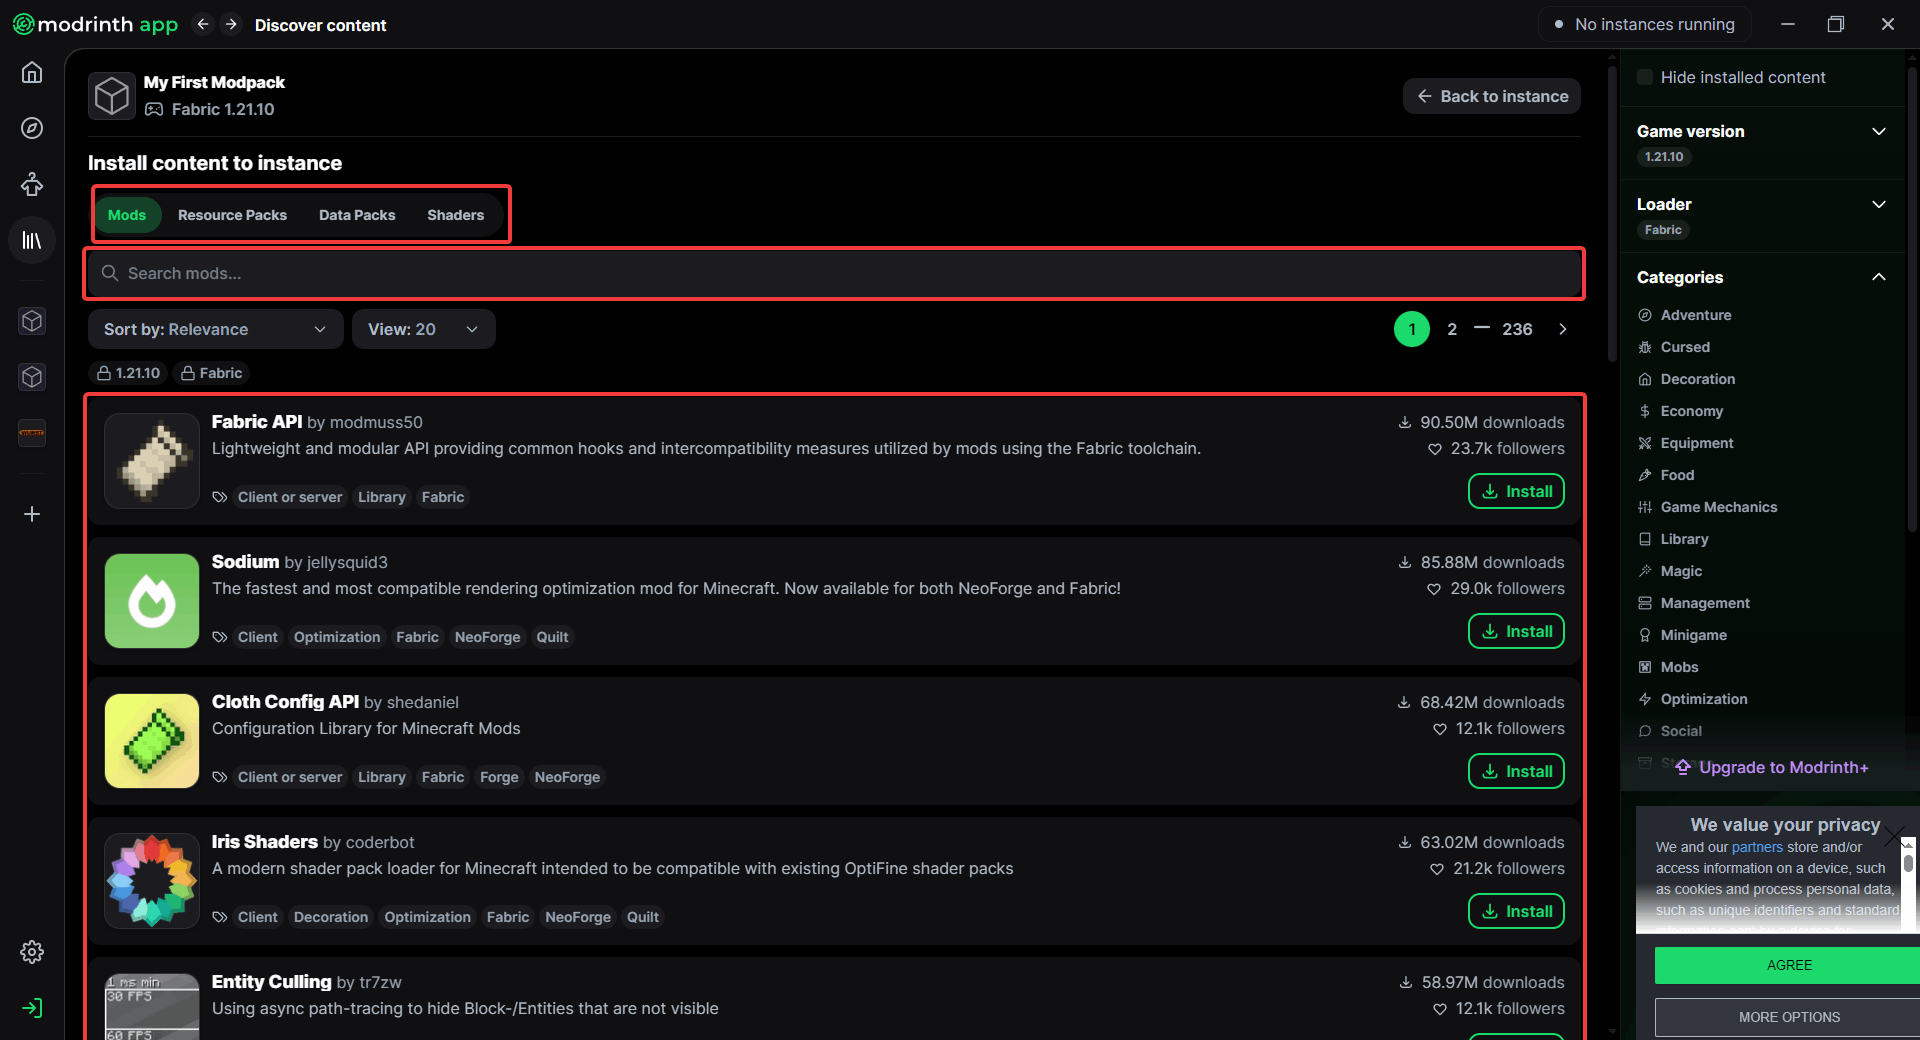
Task: Open the Home page from the sidebar
Action: click(32, 72)
